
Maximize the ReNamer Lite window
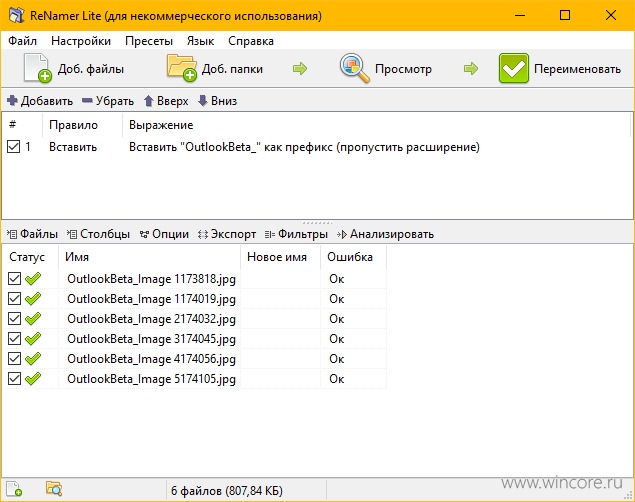pyautogui.click(x=565, y=15)
